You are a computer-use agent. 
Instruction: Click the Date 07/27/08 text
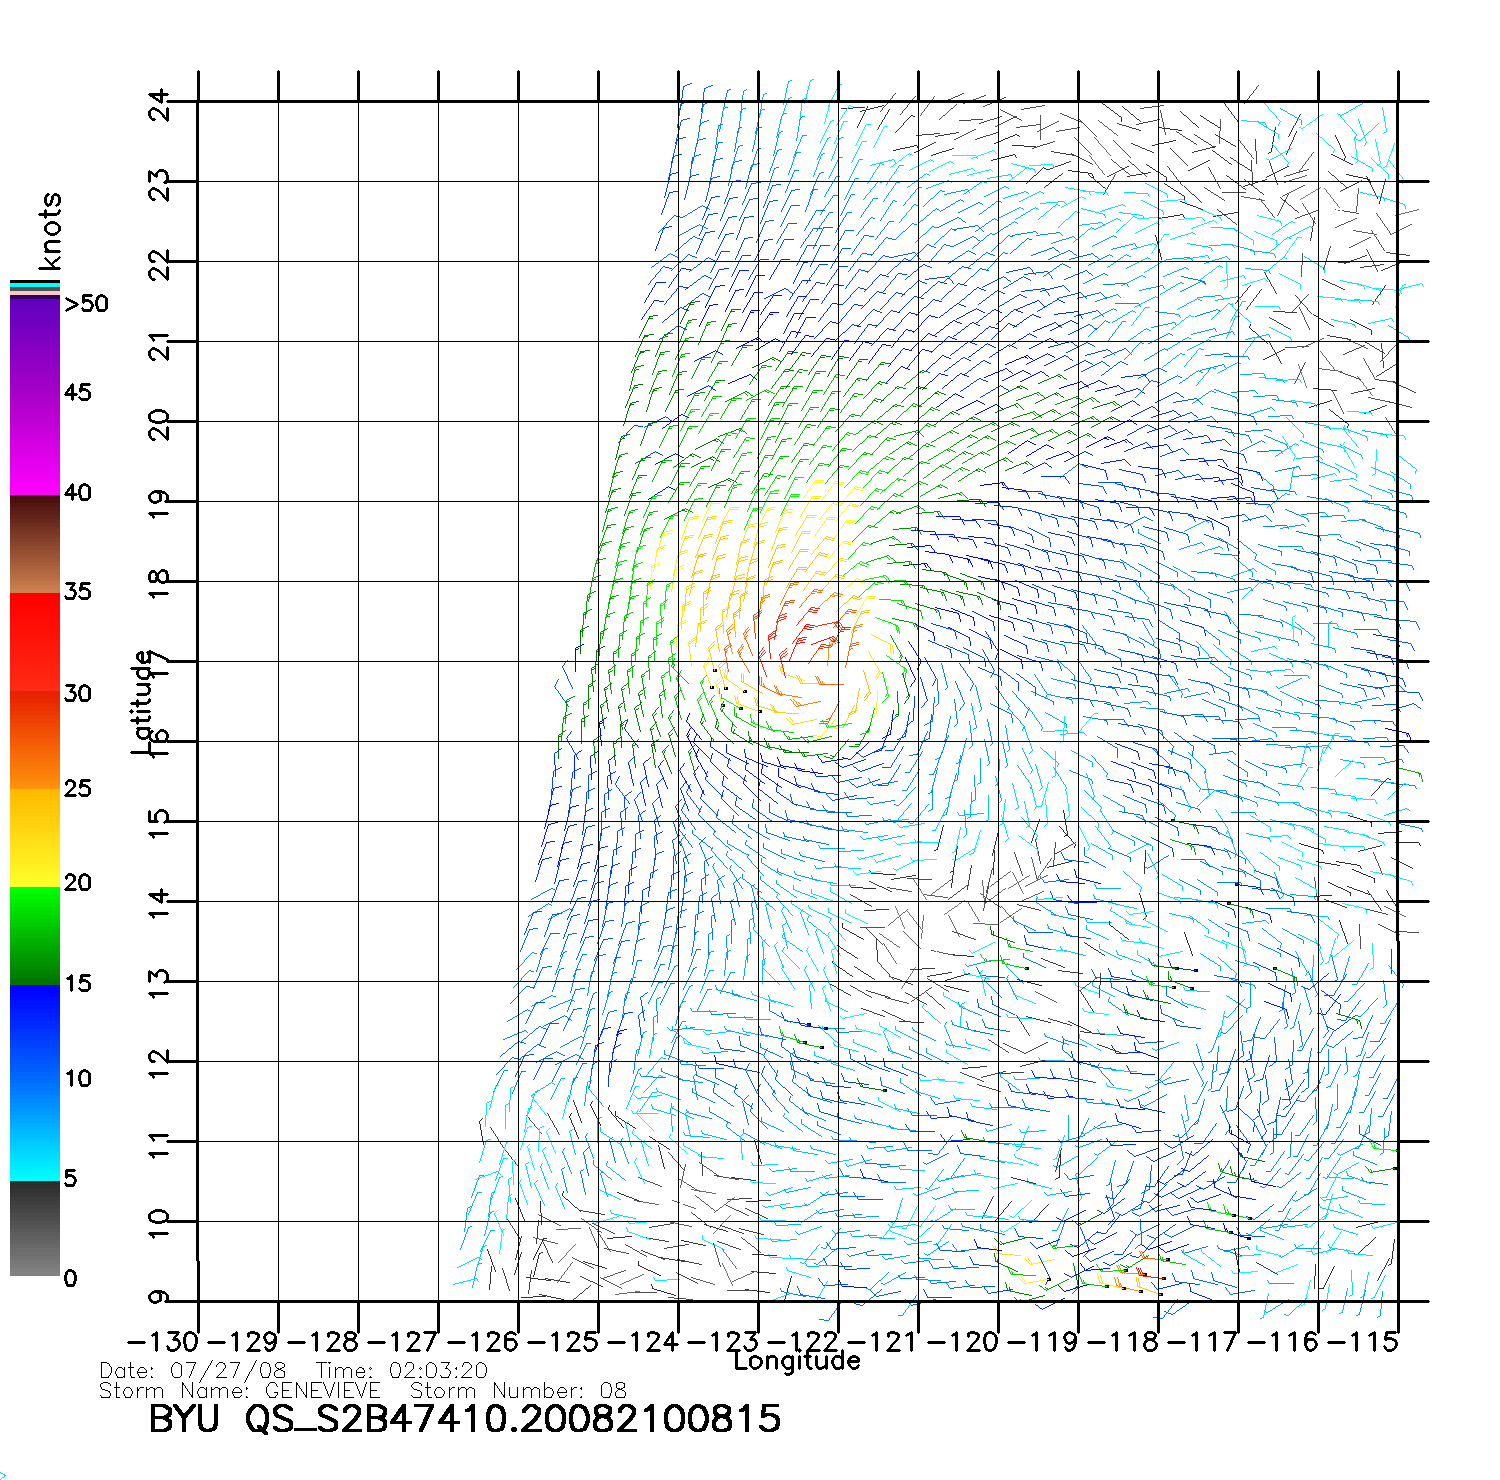193,1370
